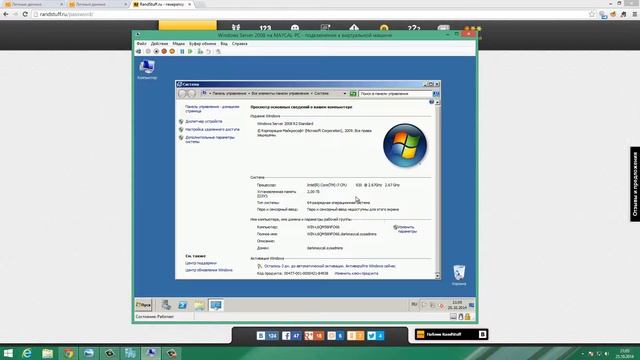Screen dimensions: 640x360
Task: Switch to the first browser tab
Action: 33,4
